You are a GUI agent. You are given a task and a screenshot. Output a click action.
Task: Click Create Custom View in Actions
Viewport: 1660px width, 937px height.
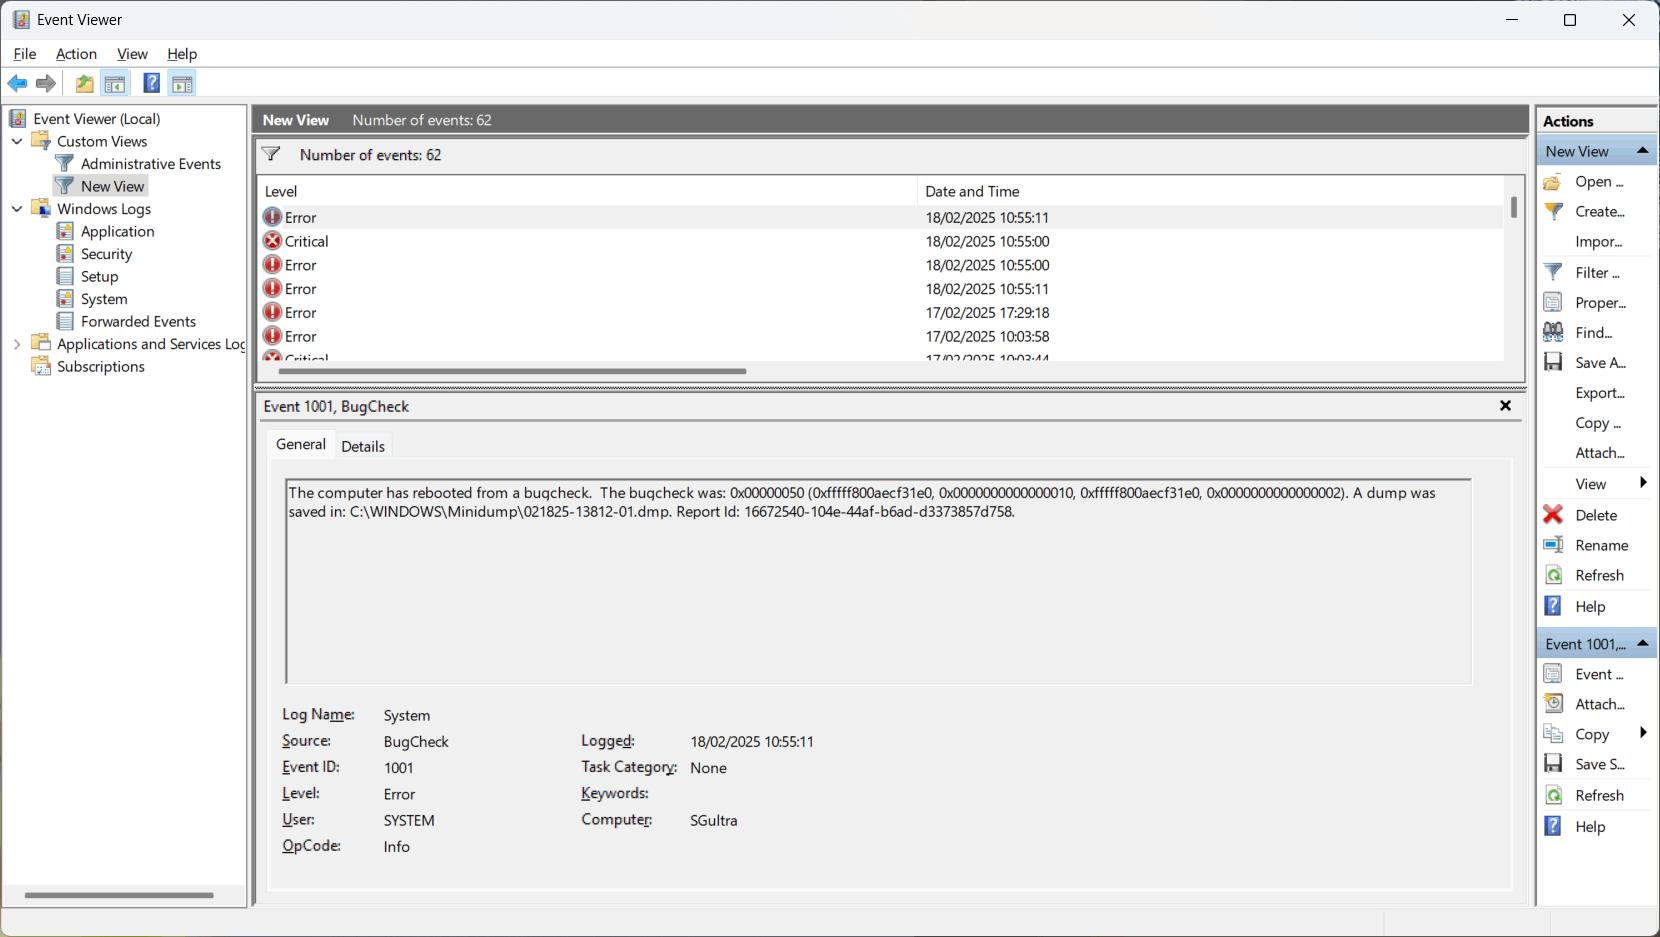coord(1598,212)
